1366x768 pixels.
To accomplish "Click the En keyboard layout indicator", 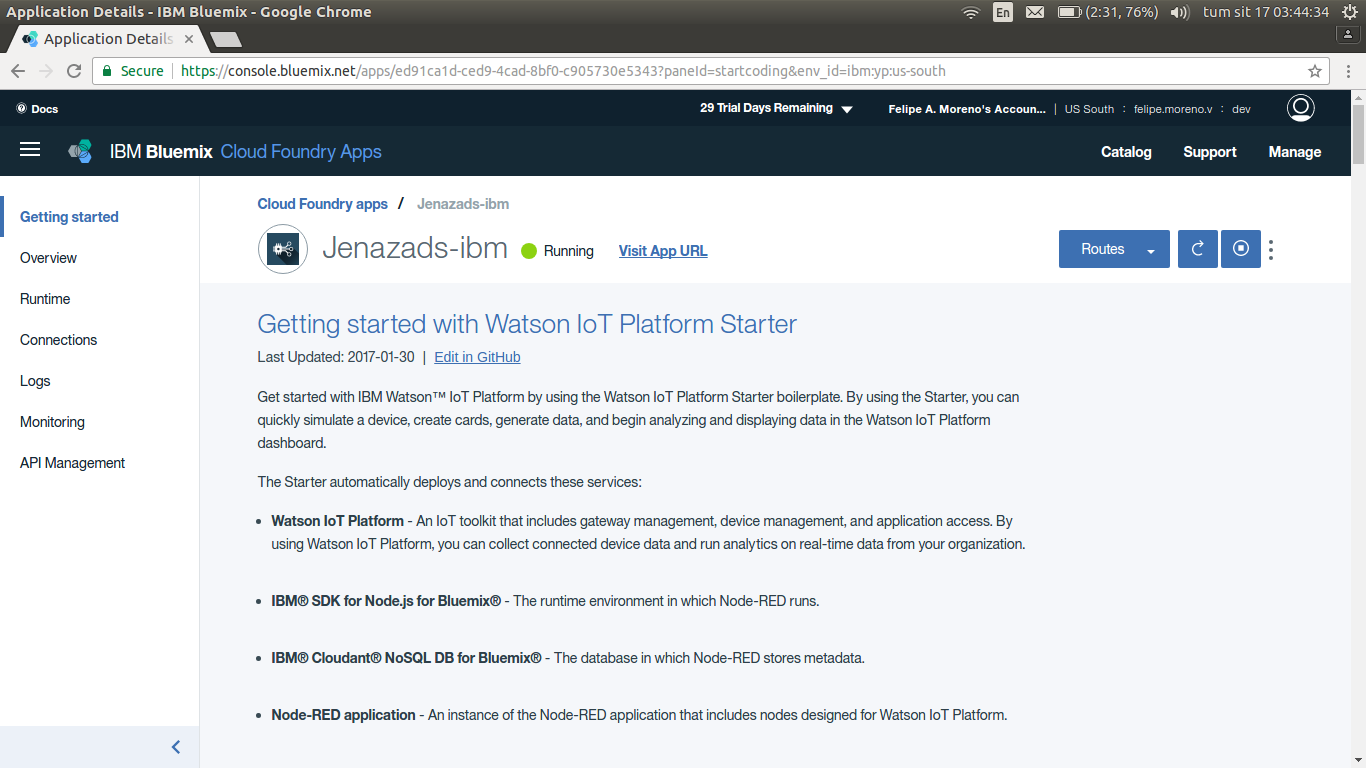I will 1002,12.
